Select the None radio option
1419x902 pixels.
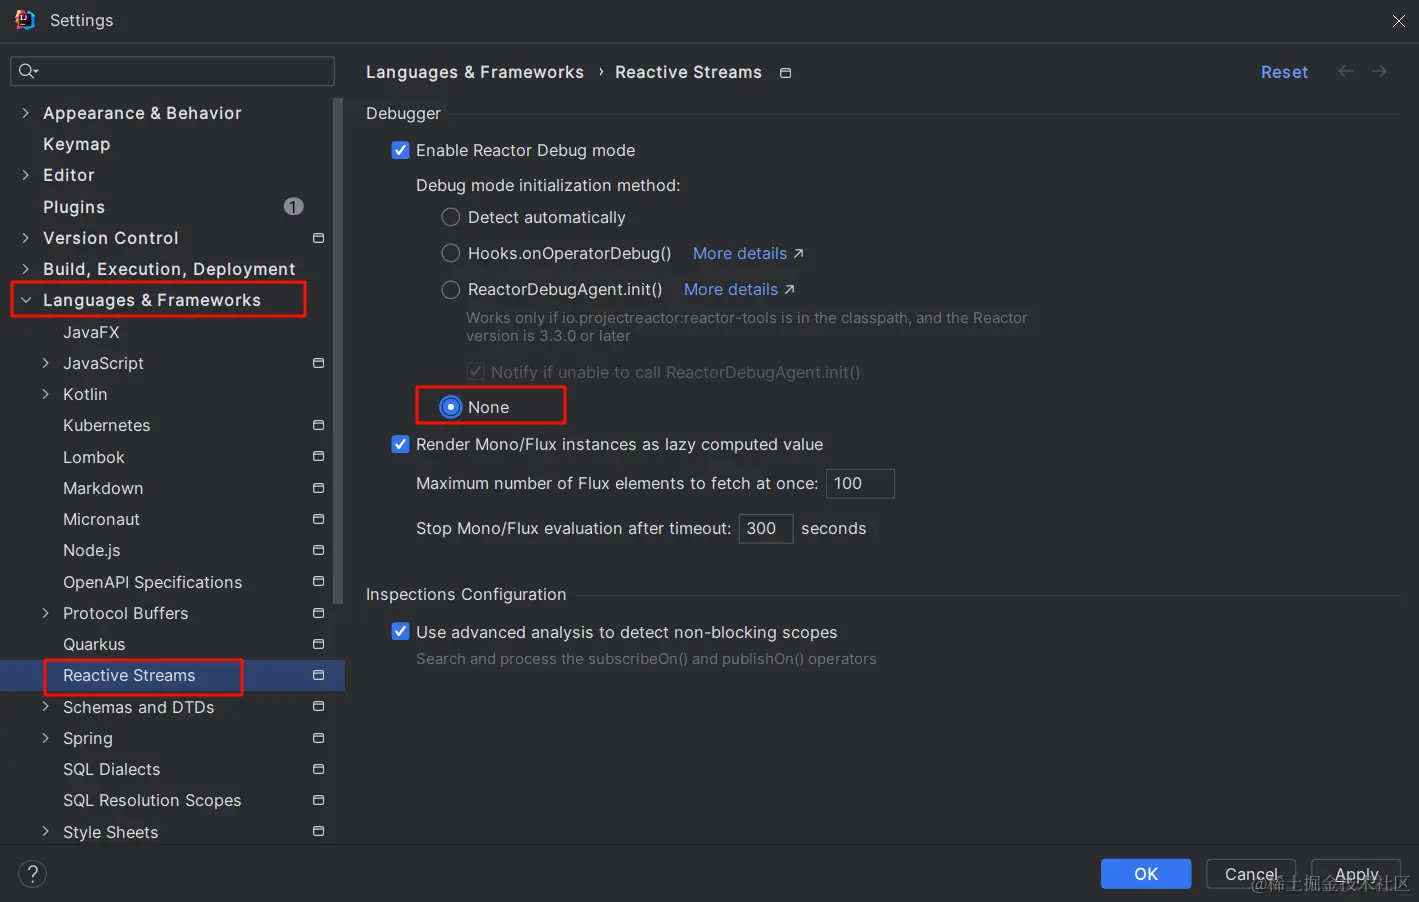(x=451, y=407)
